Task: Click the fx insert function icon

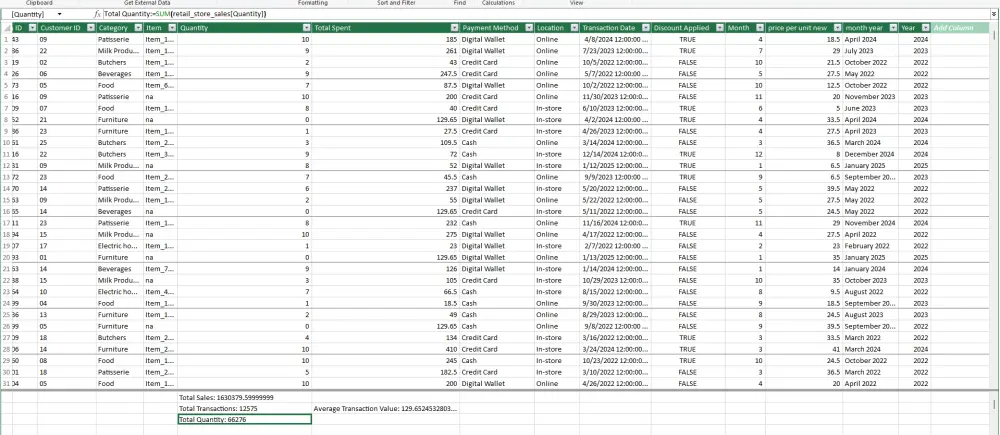Action: coord(97,13)
